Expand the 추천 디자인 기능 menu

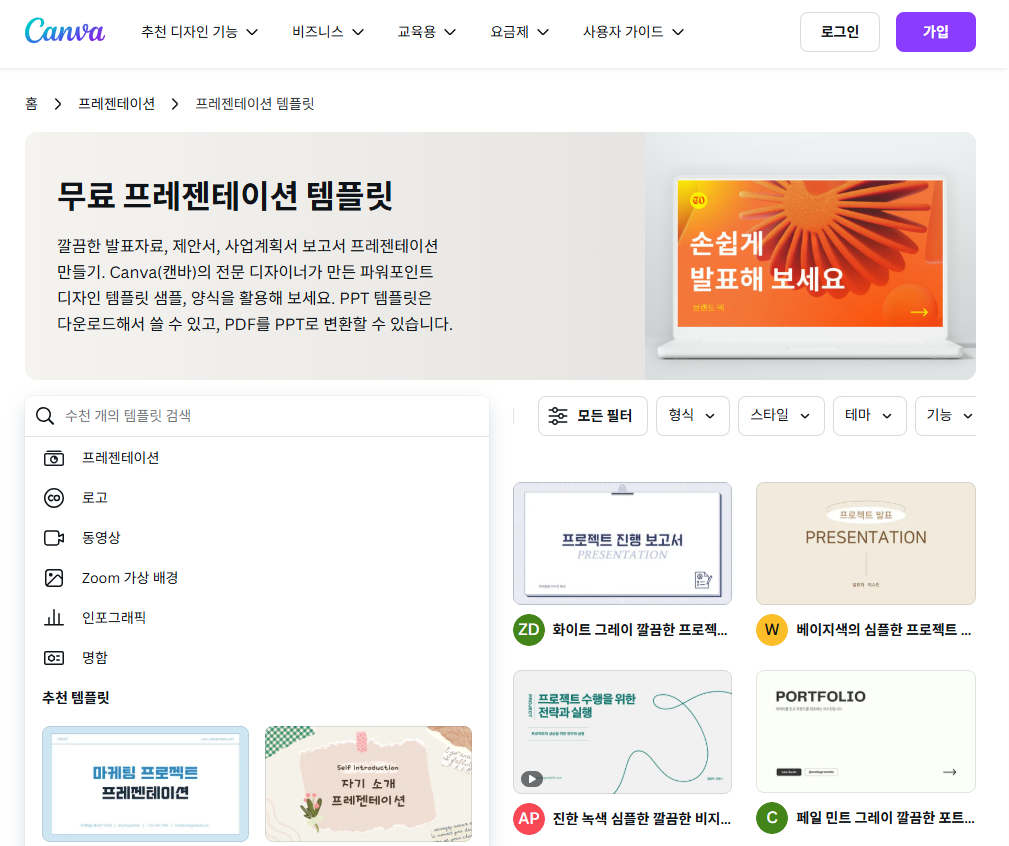199,32
